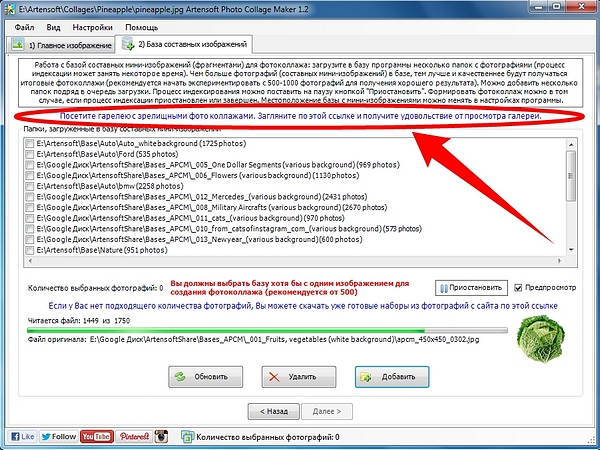This screenshot has height=450, width=600.
Task: Click the < Назад button
Action: 274,411
